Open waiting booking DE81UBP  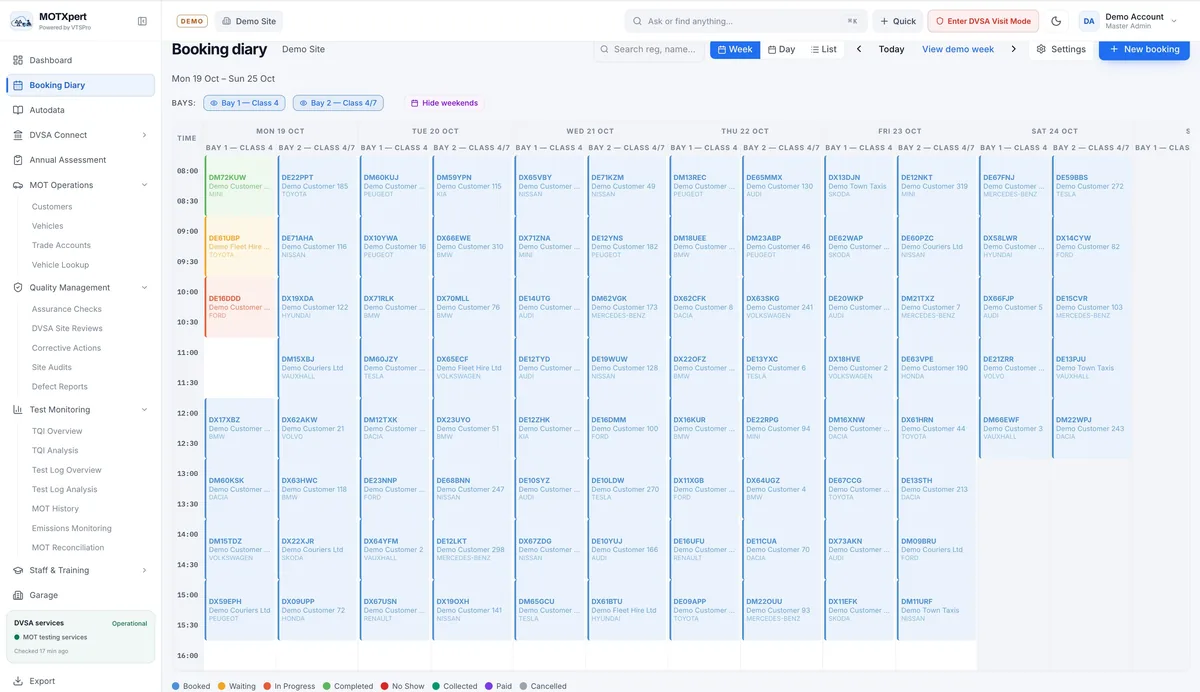click(x=240, y=246)
